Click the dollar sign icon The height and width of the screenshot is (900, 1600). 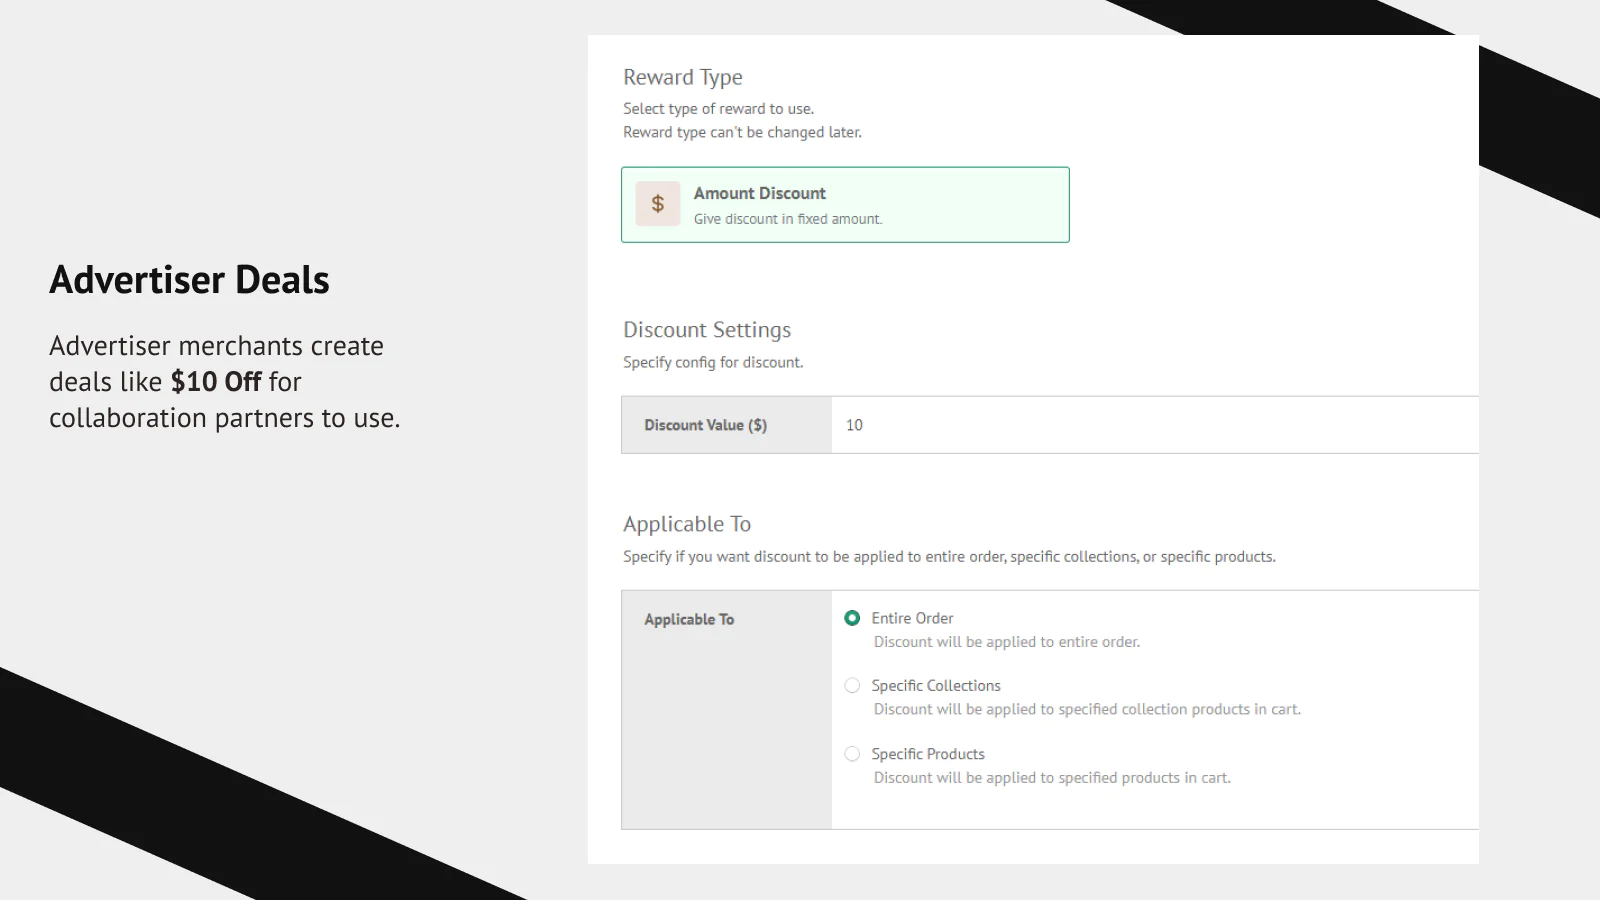point(657,204)
